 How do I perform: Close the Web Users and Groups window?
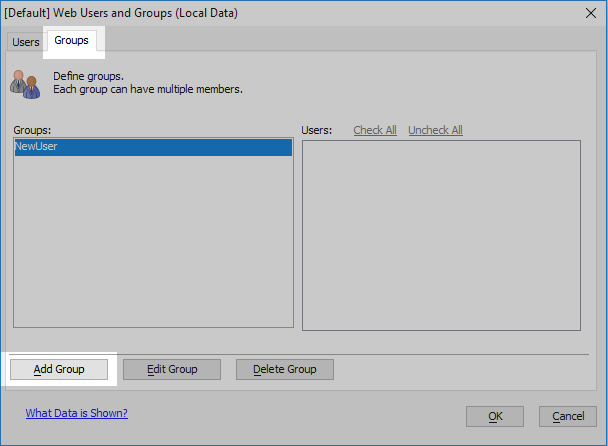point(591,13)
